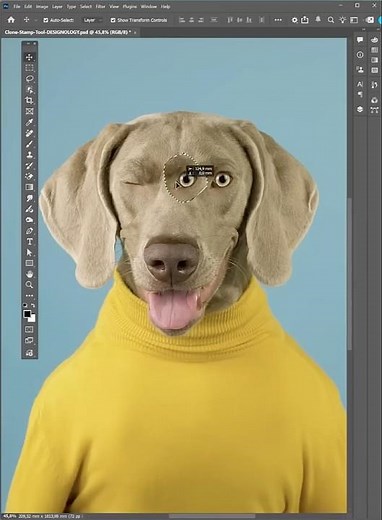Open the Swatches panel icon
This screenshot has height=520, width=382.
(374, 50)
